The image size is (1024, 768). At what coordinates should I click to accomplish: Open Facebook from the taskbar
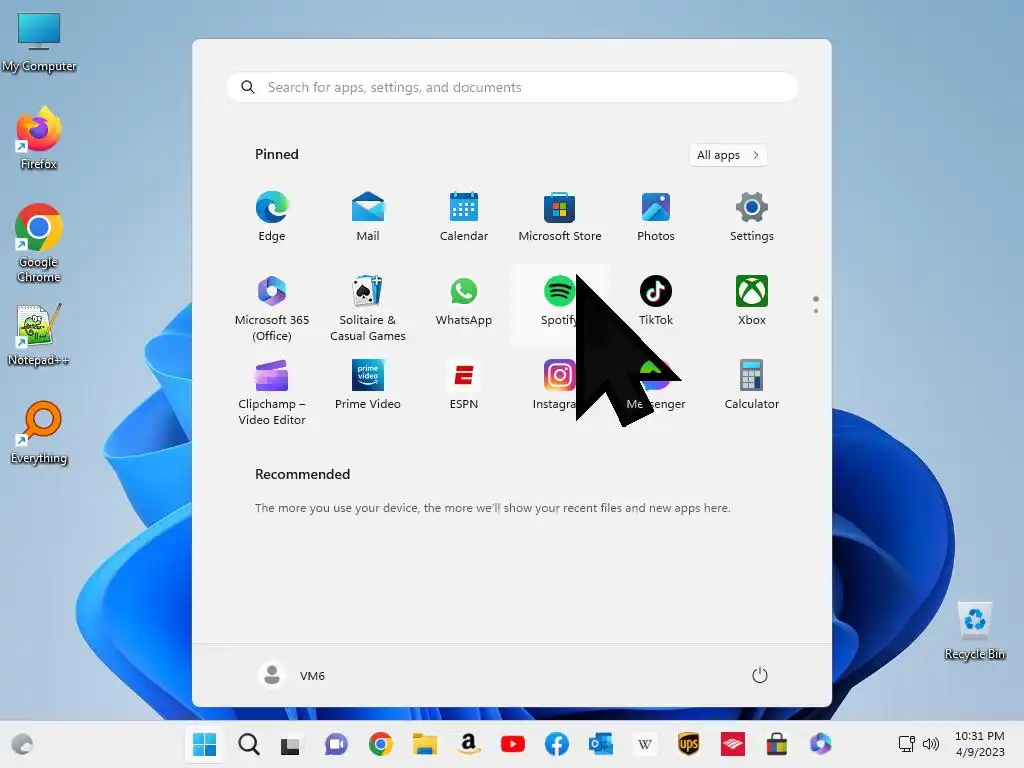(x=556, y=744)
